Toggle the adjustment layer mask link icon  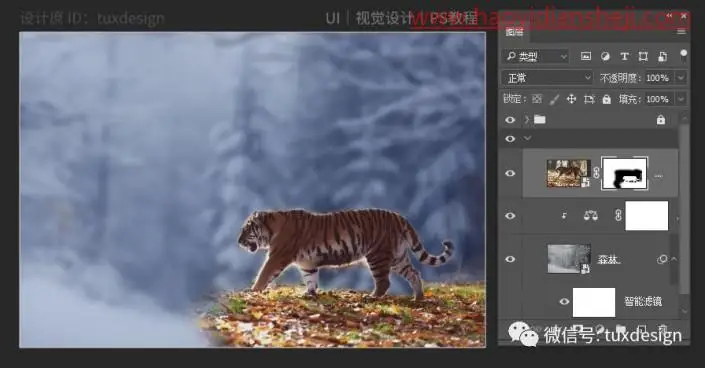(x=618, y=216)
